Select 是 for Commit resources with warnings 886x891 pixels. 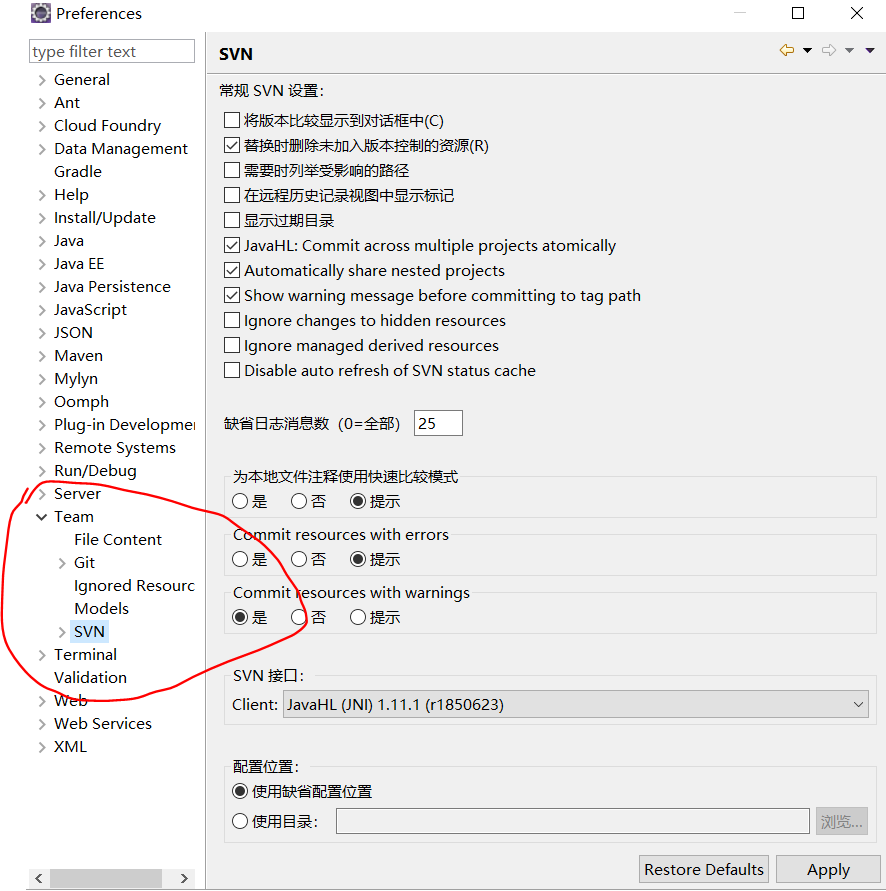[x=240, y=617]
